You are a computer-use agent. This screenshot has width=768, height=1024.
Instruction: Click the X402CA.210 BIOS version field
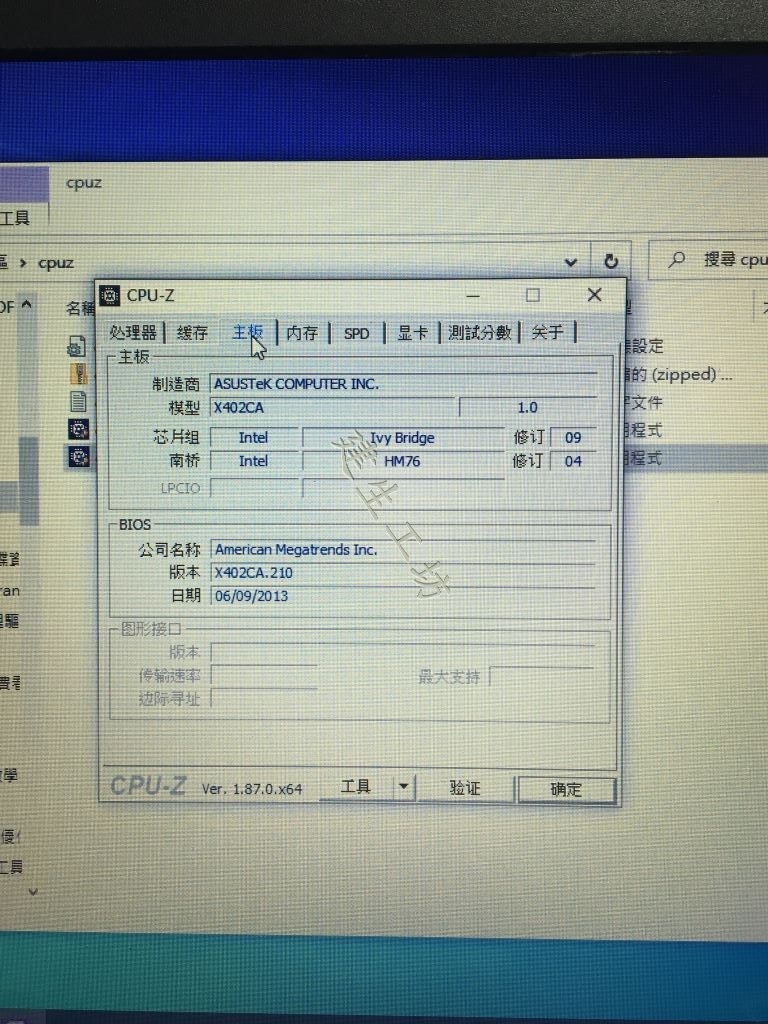[x=404, y=573]
